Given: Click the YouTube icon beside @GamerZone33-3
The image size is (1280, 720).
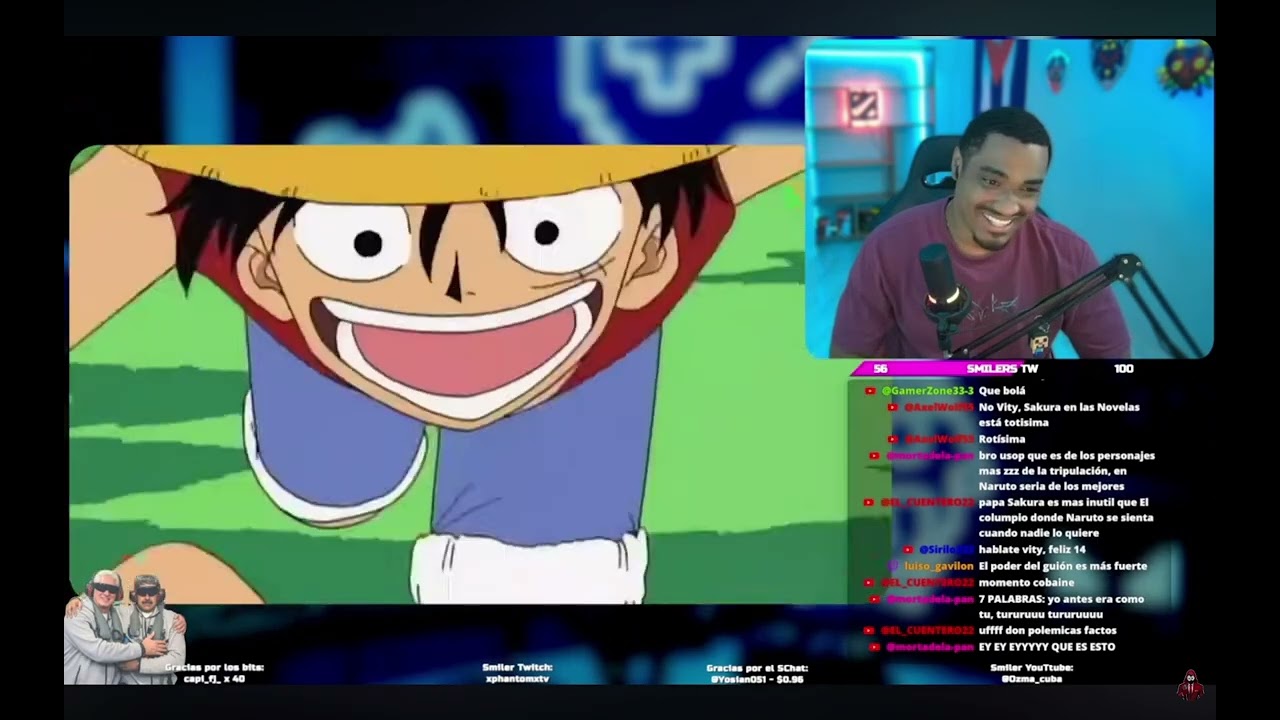Looking at the screenshot, I should pyautogui.click(x=870, y=391).
